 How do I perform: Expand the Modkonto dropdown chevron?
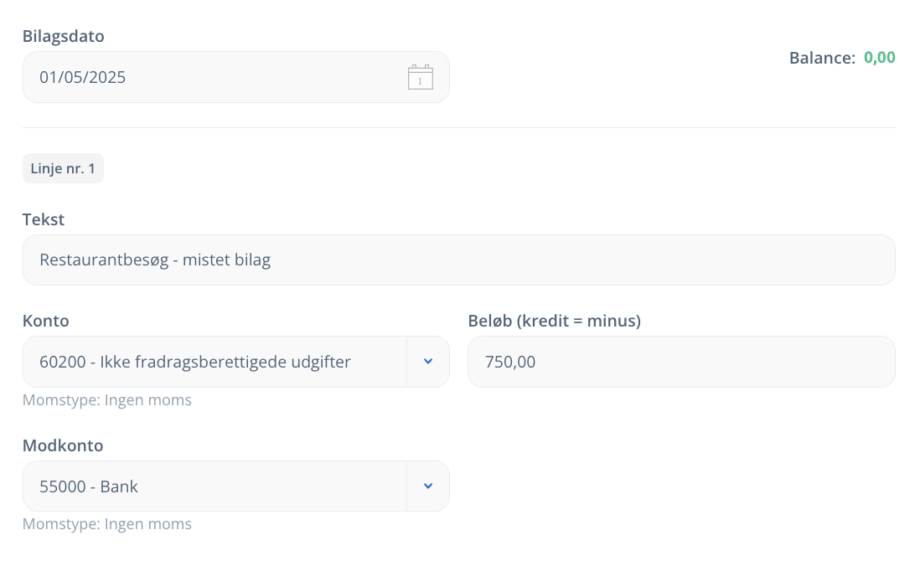point(428,486)
